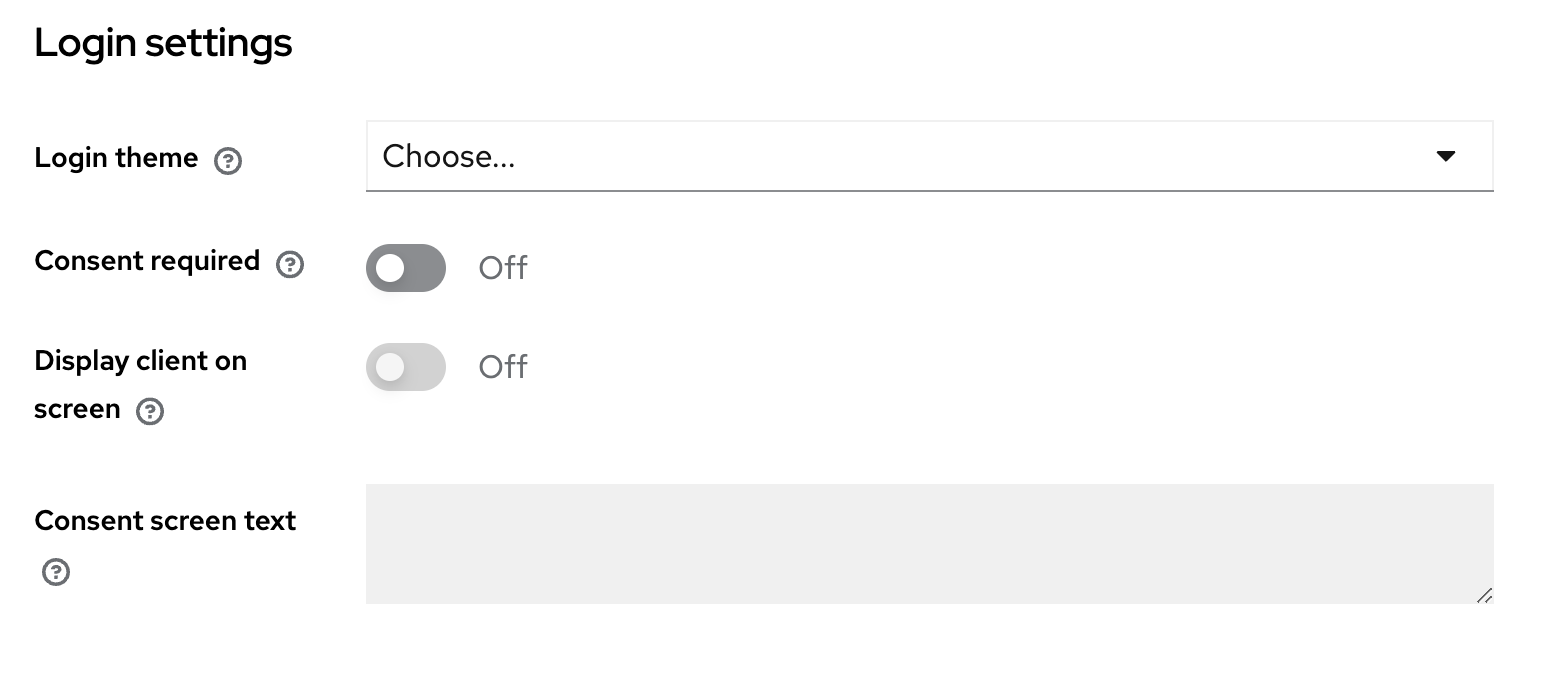Click help icon for Display client on screen

pos(150,411)
